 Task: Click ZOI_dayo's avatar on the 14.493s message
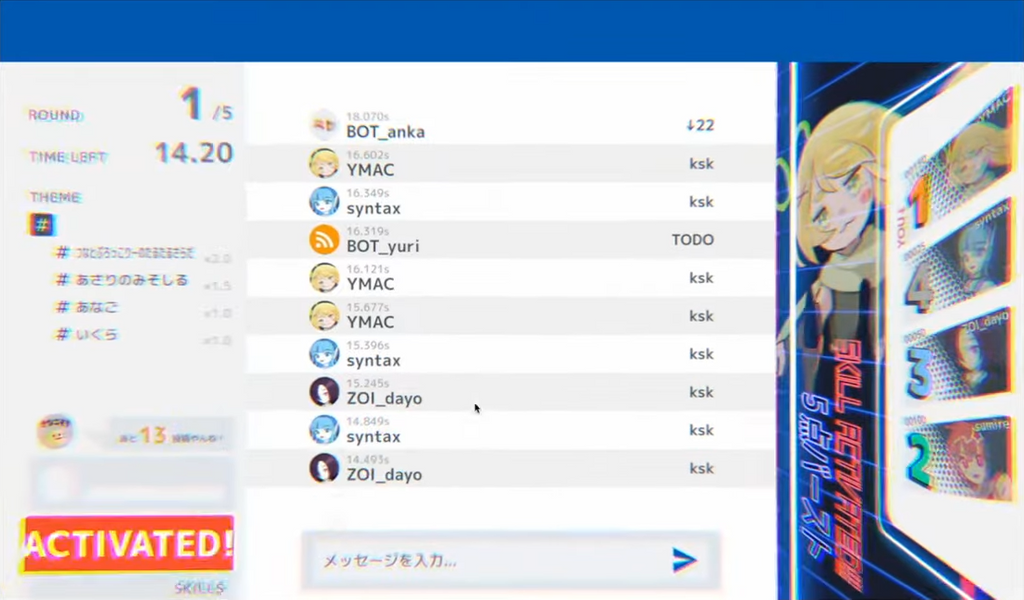(324, 468)
